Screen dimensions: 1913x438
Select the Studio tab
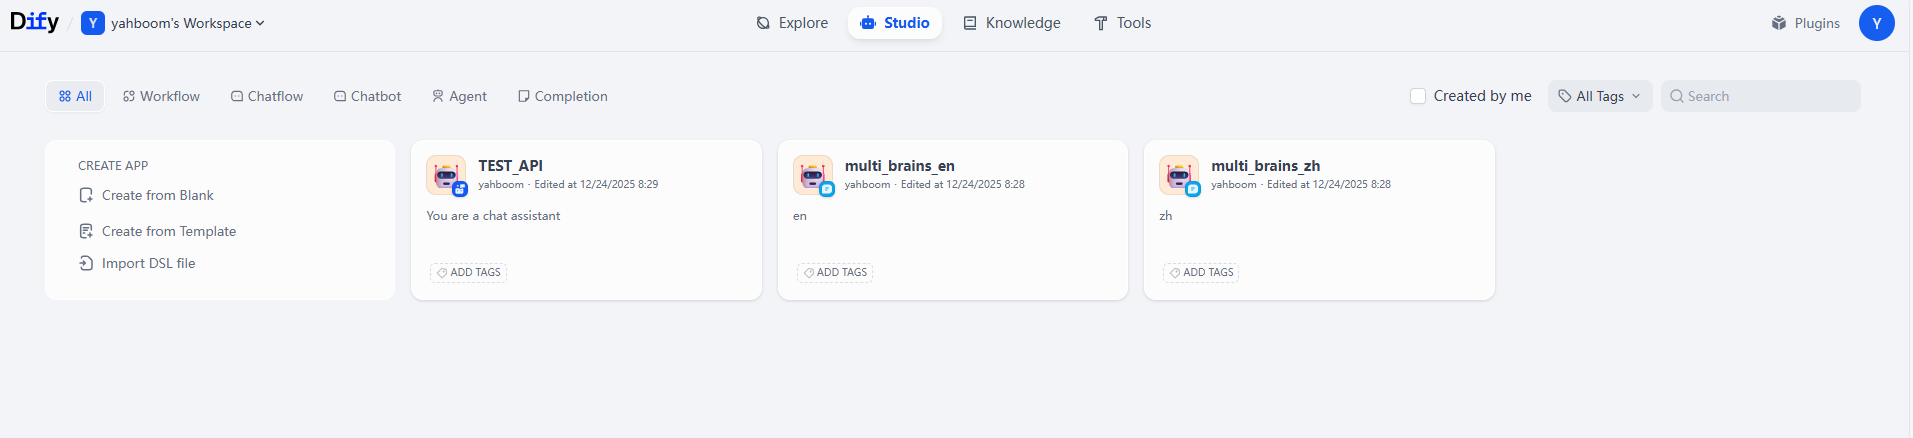(895, 23)
